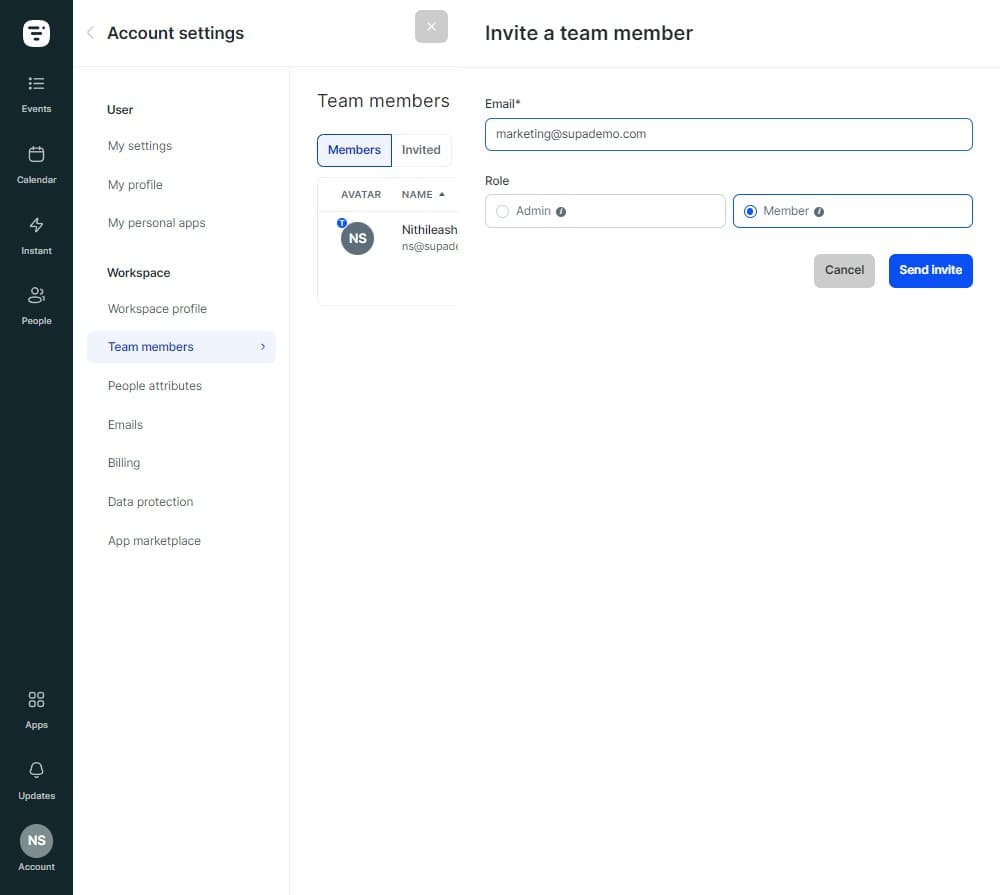The height and width of the screenshot is (895, 1000).
Task: Click the Email input field
Action: pos(728,133)
